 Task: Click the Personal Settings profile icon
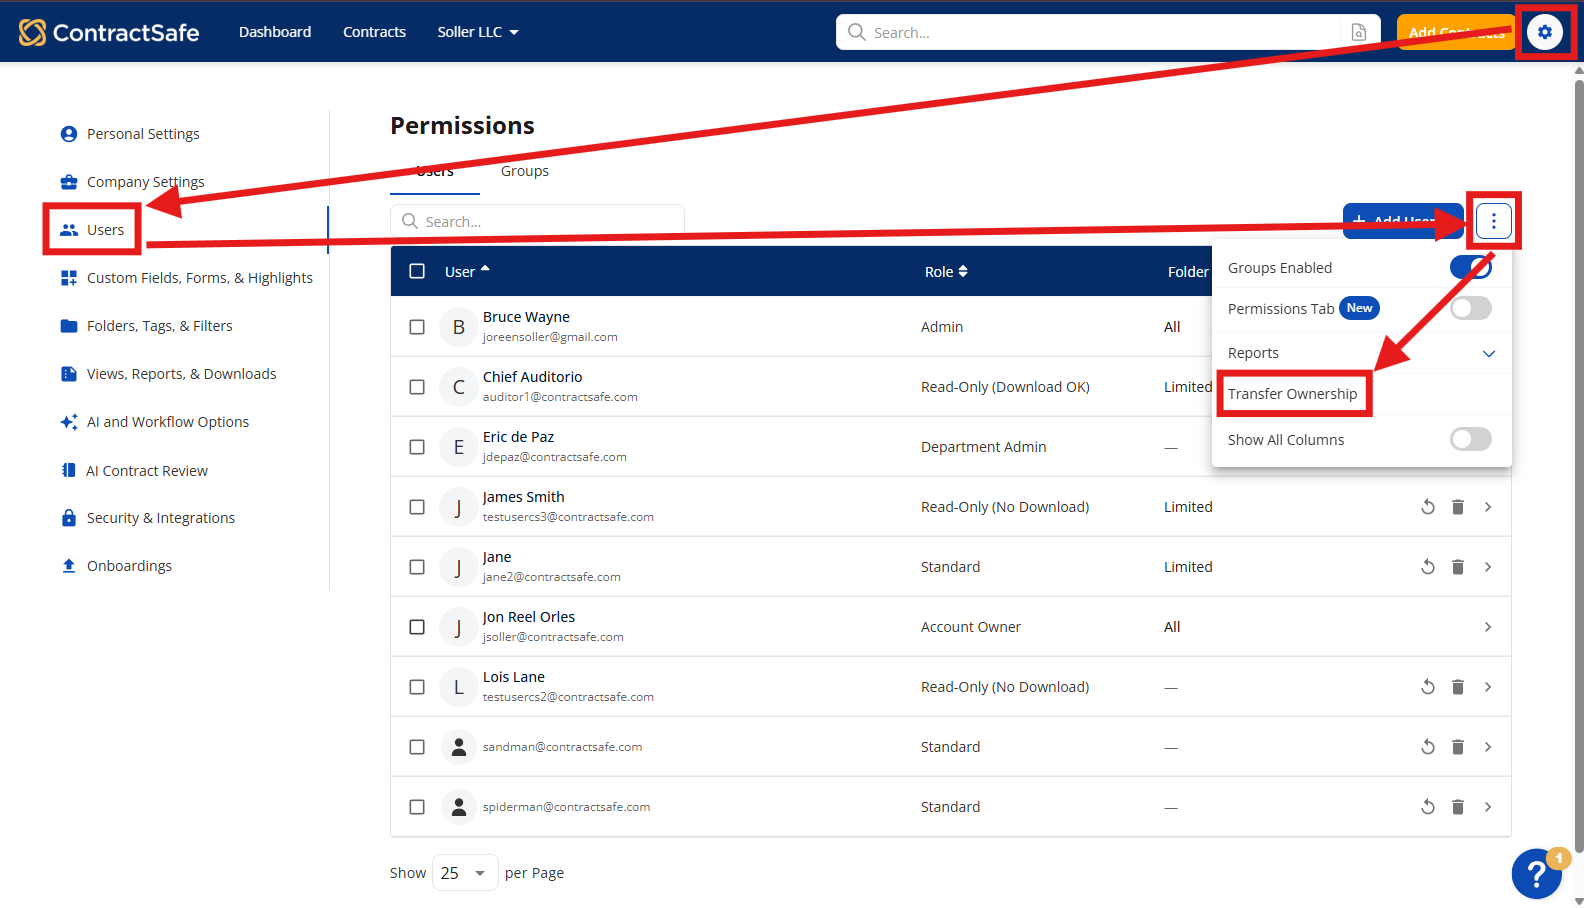point(69,134)
